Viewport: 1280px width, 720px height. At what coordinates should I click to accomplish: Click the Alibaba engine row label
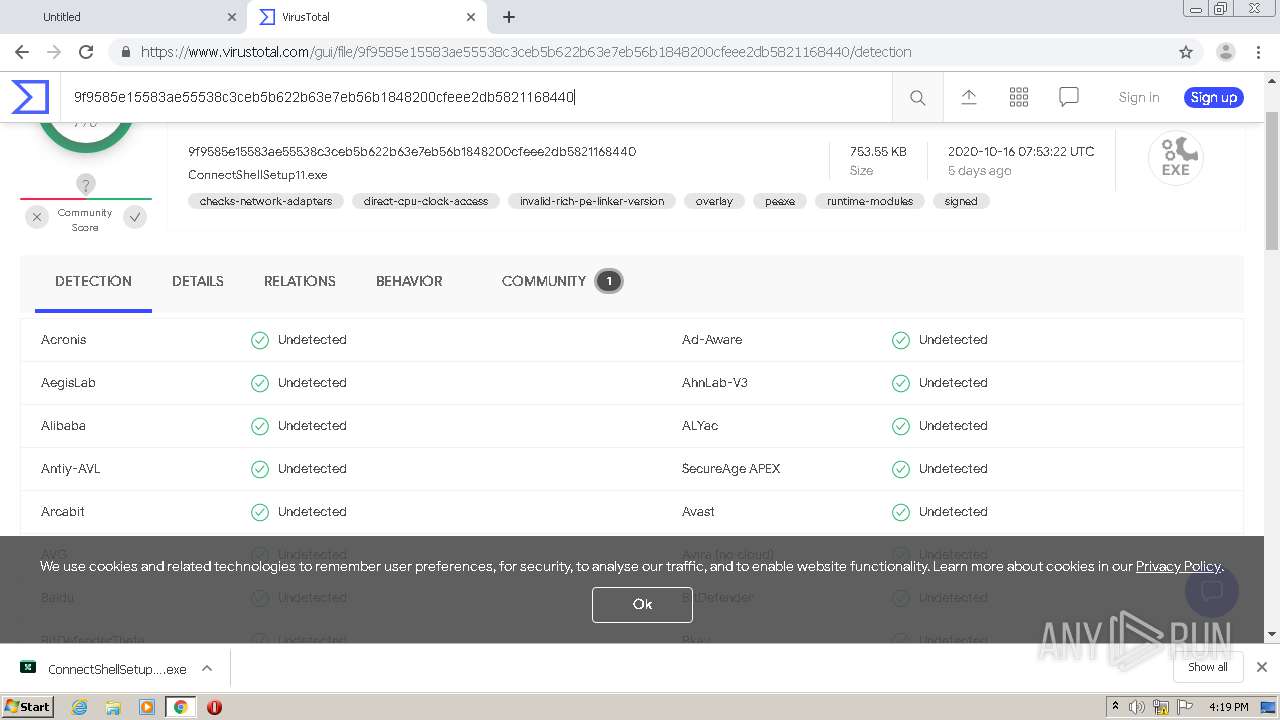(63, 426)
